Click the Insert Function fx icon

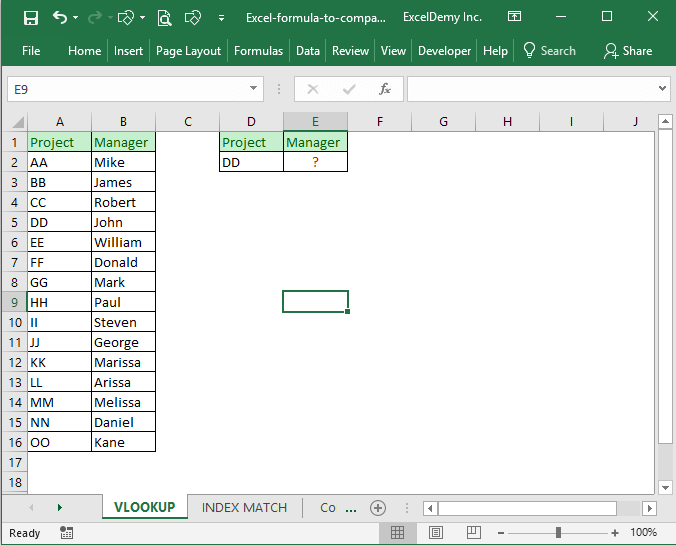385,89
